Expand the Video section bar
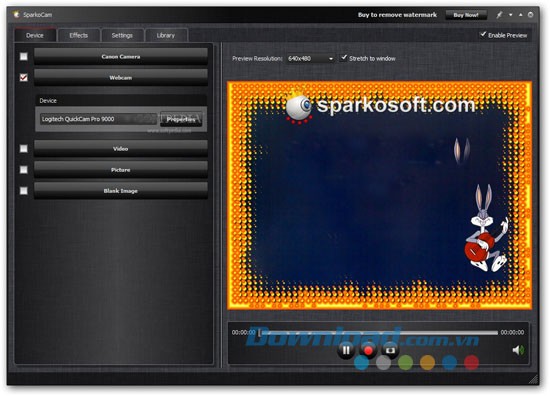The image size is (550, 396). (x=121, y=148)
